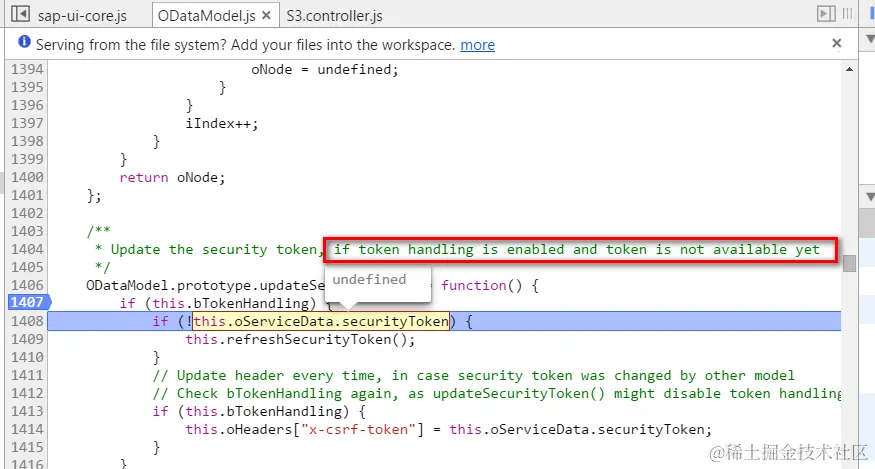Click 'ODataModel.prototype' on line 1406

[x=168, y=285]
